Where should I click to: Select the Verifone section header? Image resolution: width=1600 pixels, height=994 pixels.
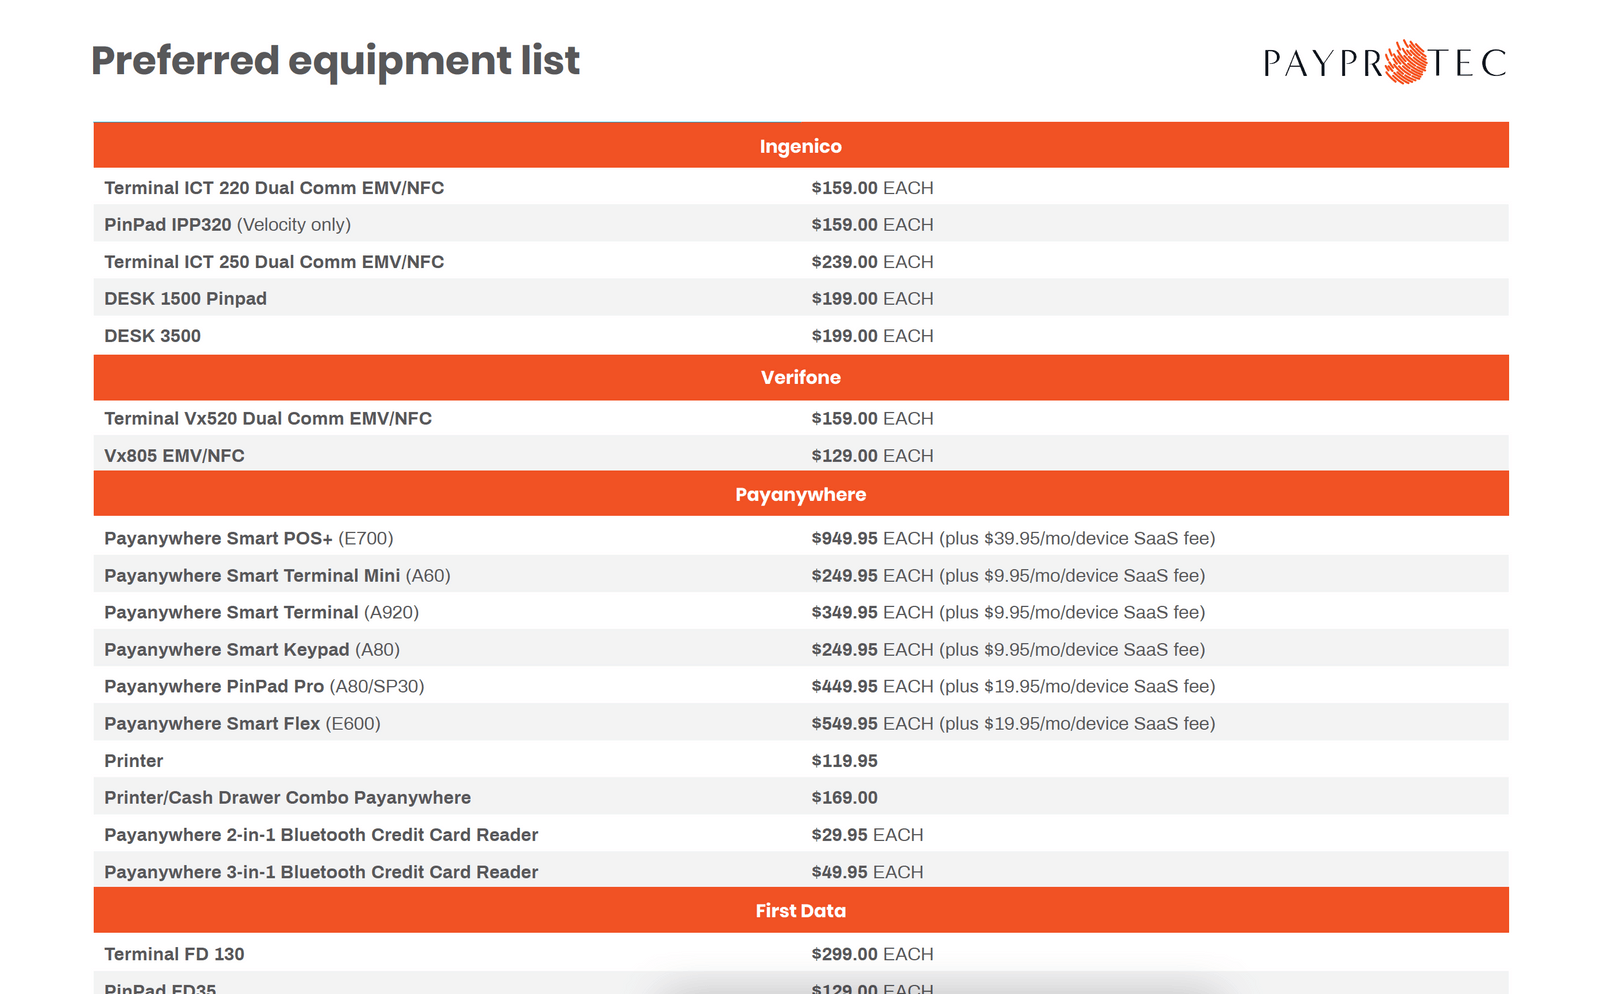pyautogui.click(x=800, y=377)
